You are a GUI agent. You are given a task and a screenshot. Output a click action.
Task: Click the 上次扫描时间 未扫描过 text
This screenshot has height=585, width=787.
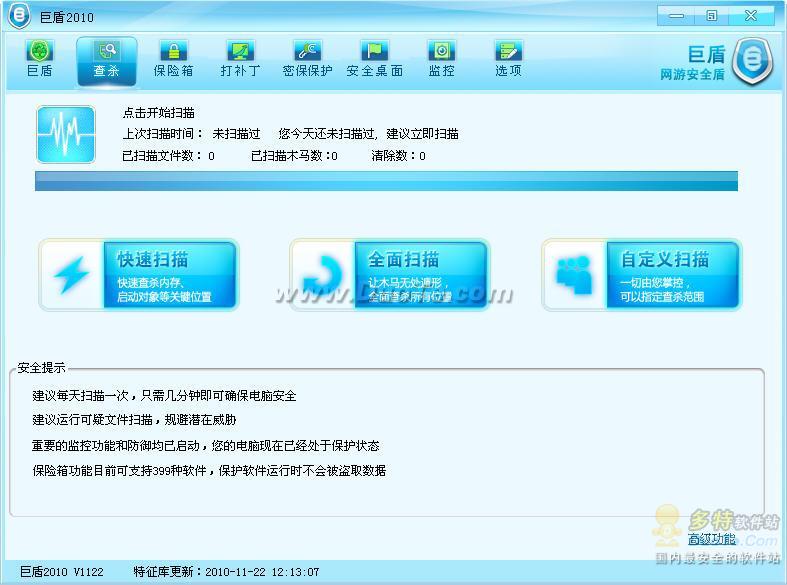(191, 134)
